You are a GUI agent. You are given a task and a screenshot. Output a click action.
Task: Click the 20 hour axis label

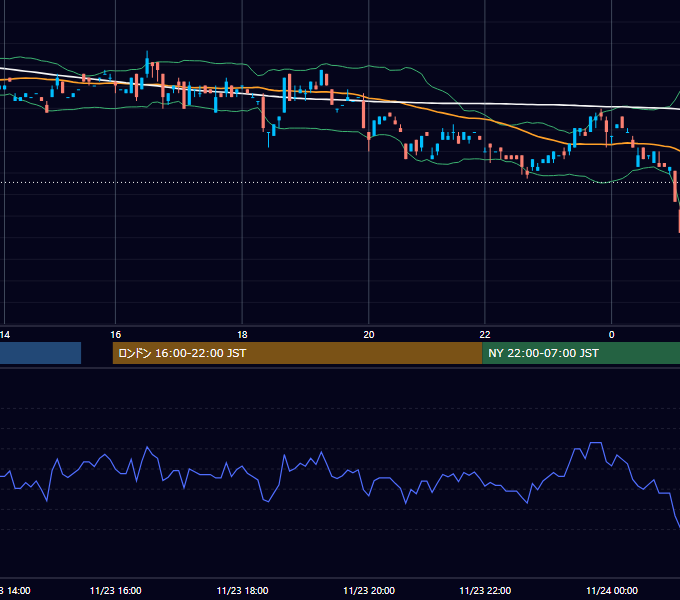point(369,335)
